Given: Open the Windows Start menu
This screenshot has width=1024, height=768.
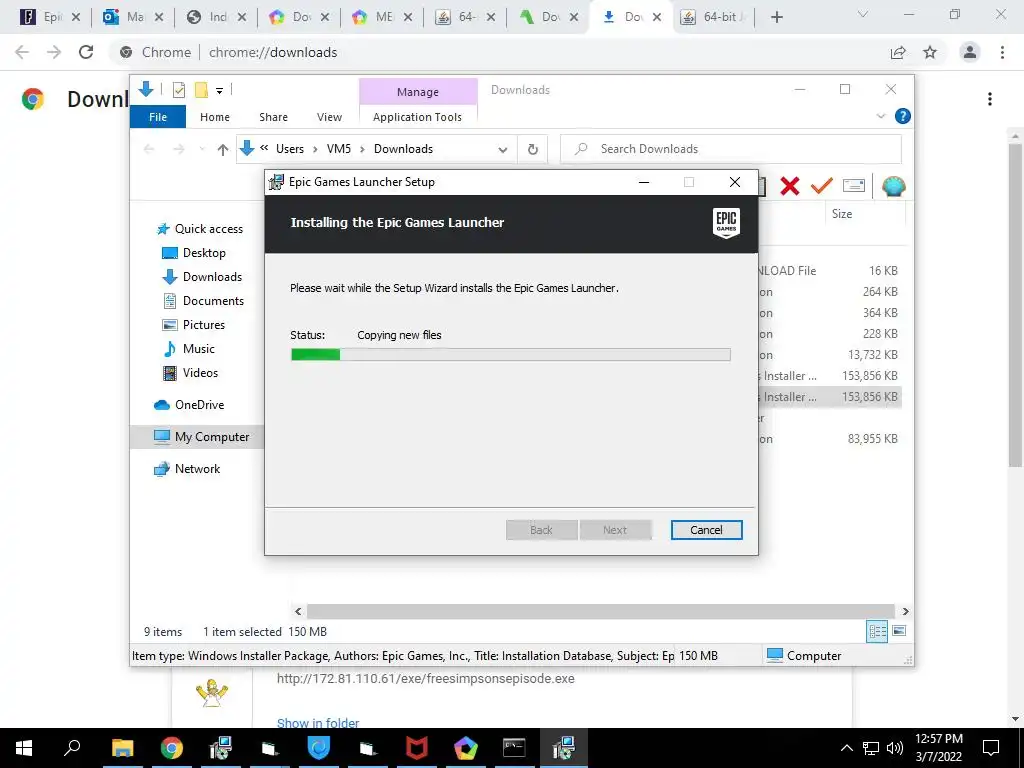Looking at the screenshot, I should pyautogui.click(x=24, y=748).
